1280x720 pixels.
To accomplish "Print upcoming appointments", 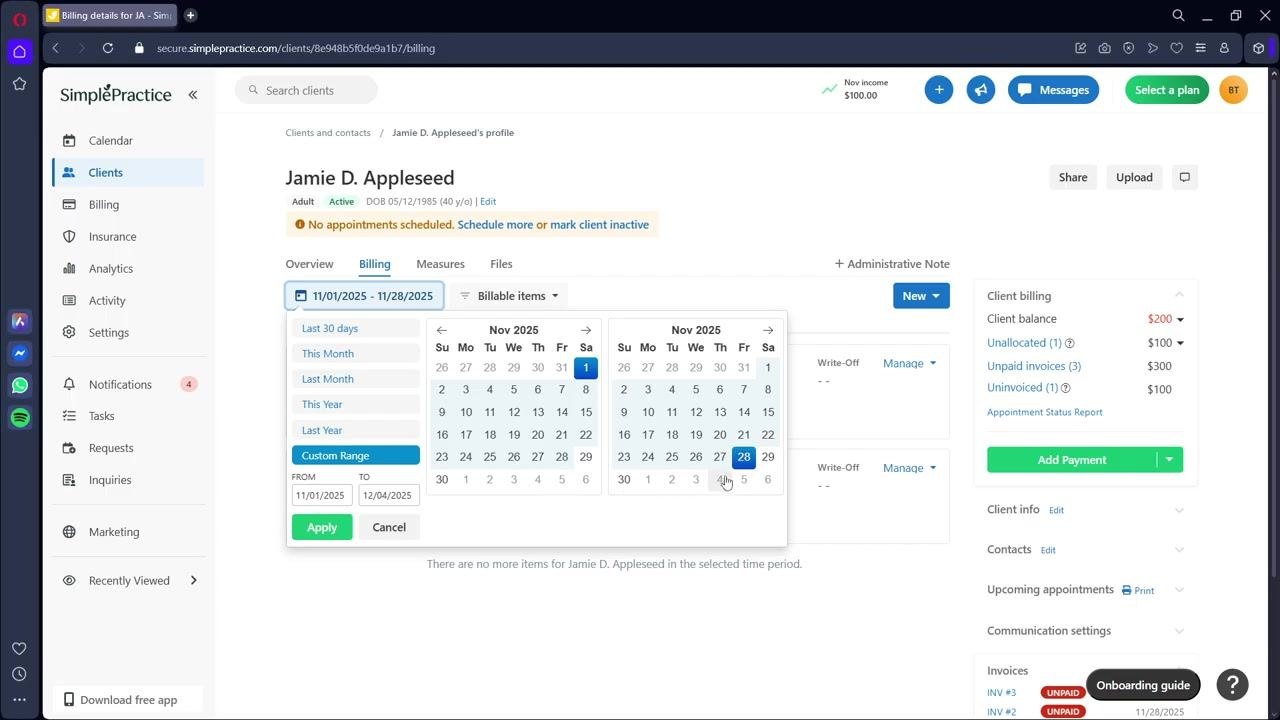I will pyautogui.click(x=1138, y=591).
